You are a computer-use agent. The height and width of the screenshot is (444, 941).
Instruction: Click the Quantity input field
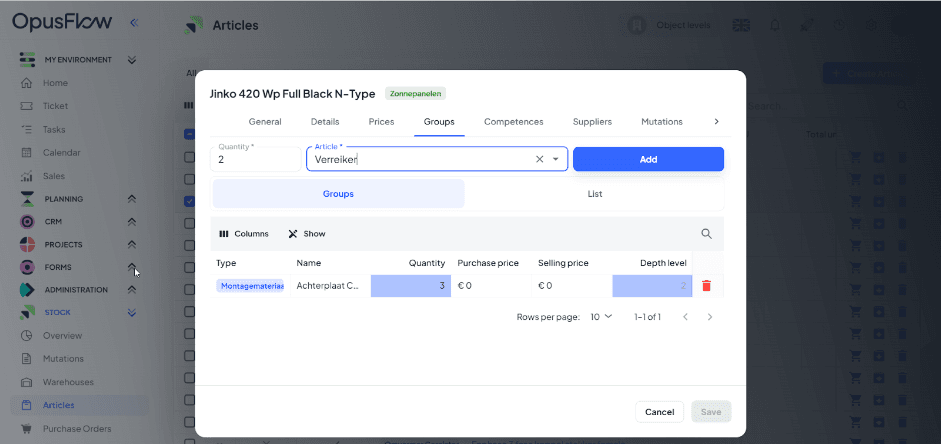(256, 159)
